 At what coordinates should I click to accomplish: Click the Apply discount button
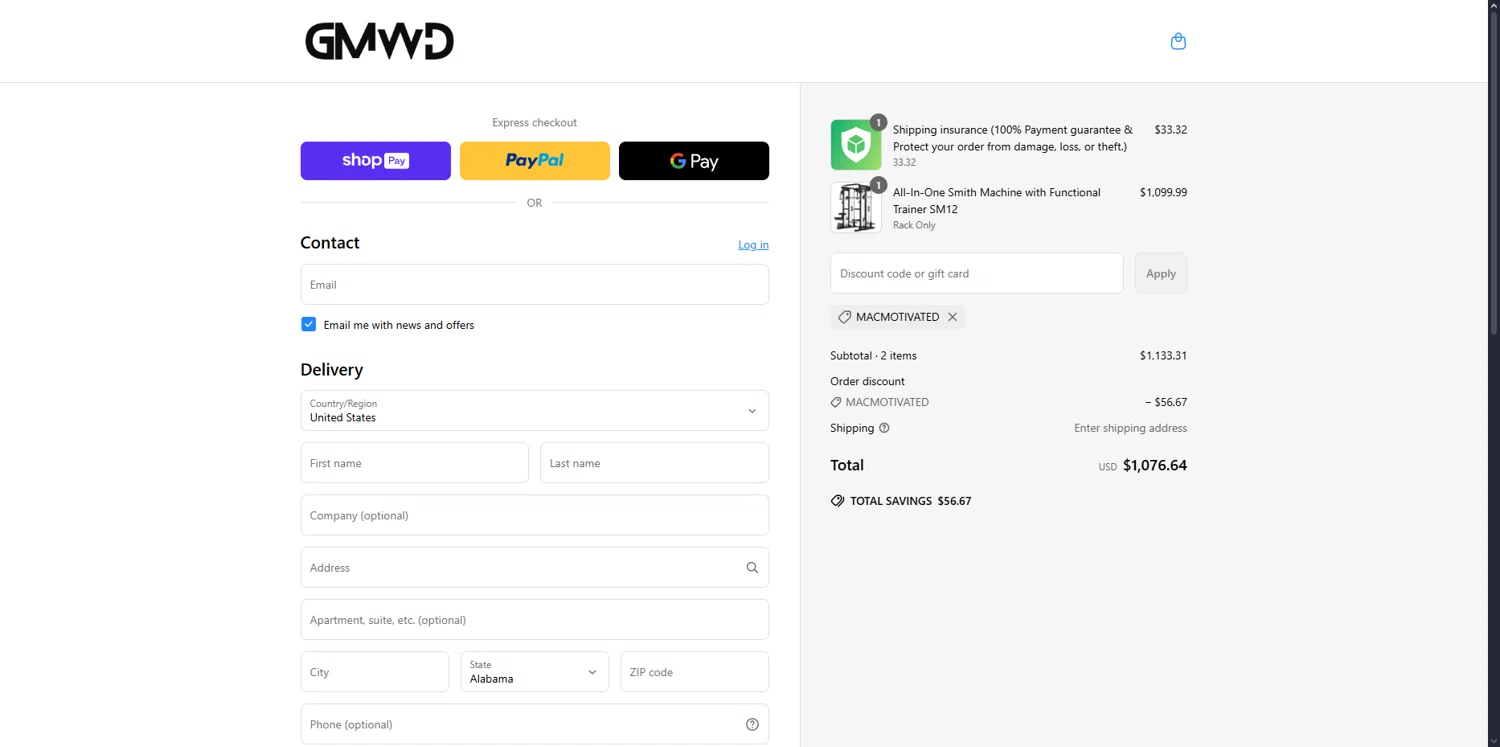[1161, 273]
